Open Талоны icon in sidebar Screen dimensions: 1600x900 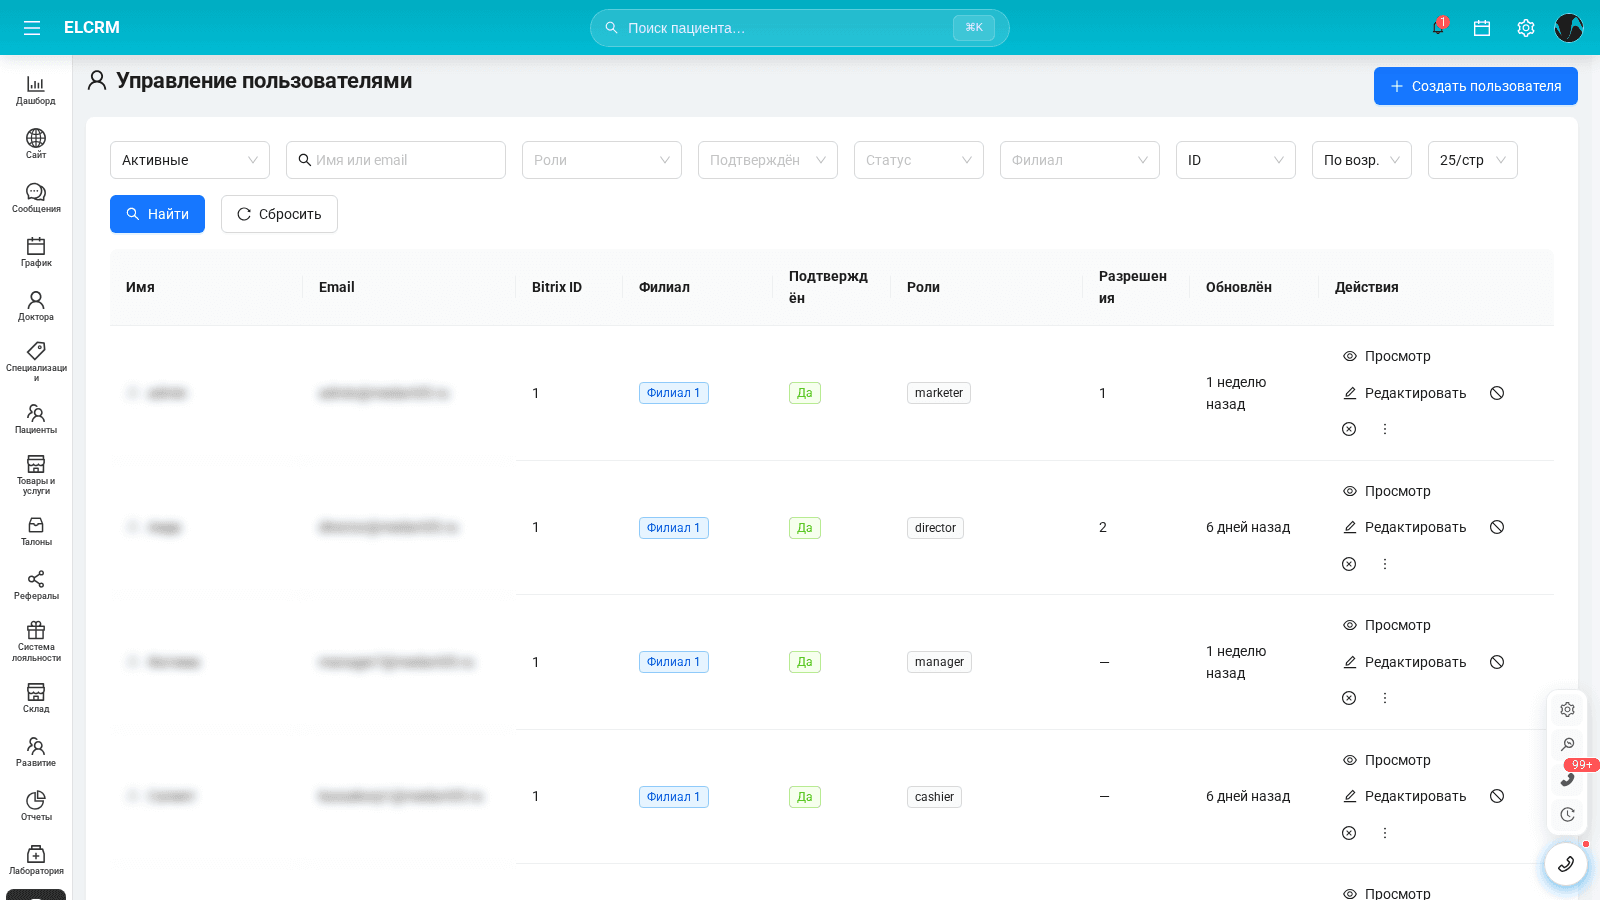pyautogui.click(x=36, y=525)
